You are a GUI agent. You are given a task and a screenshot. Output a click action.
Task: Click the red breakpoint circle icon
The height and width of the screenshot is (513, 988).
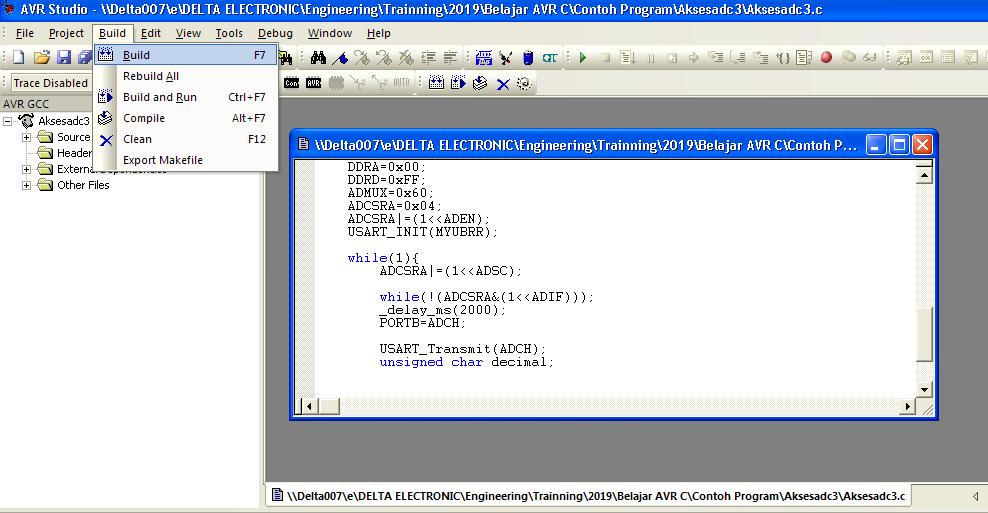coord(826,58)
